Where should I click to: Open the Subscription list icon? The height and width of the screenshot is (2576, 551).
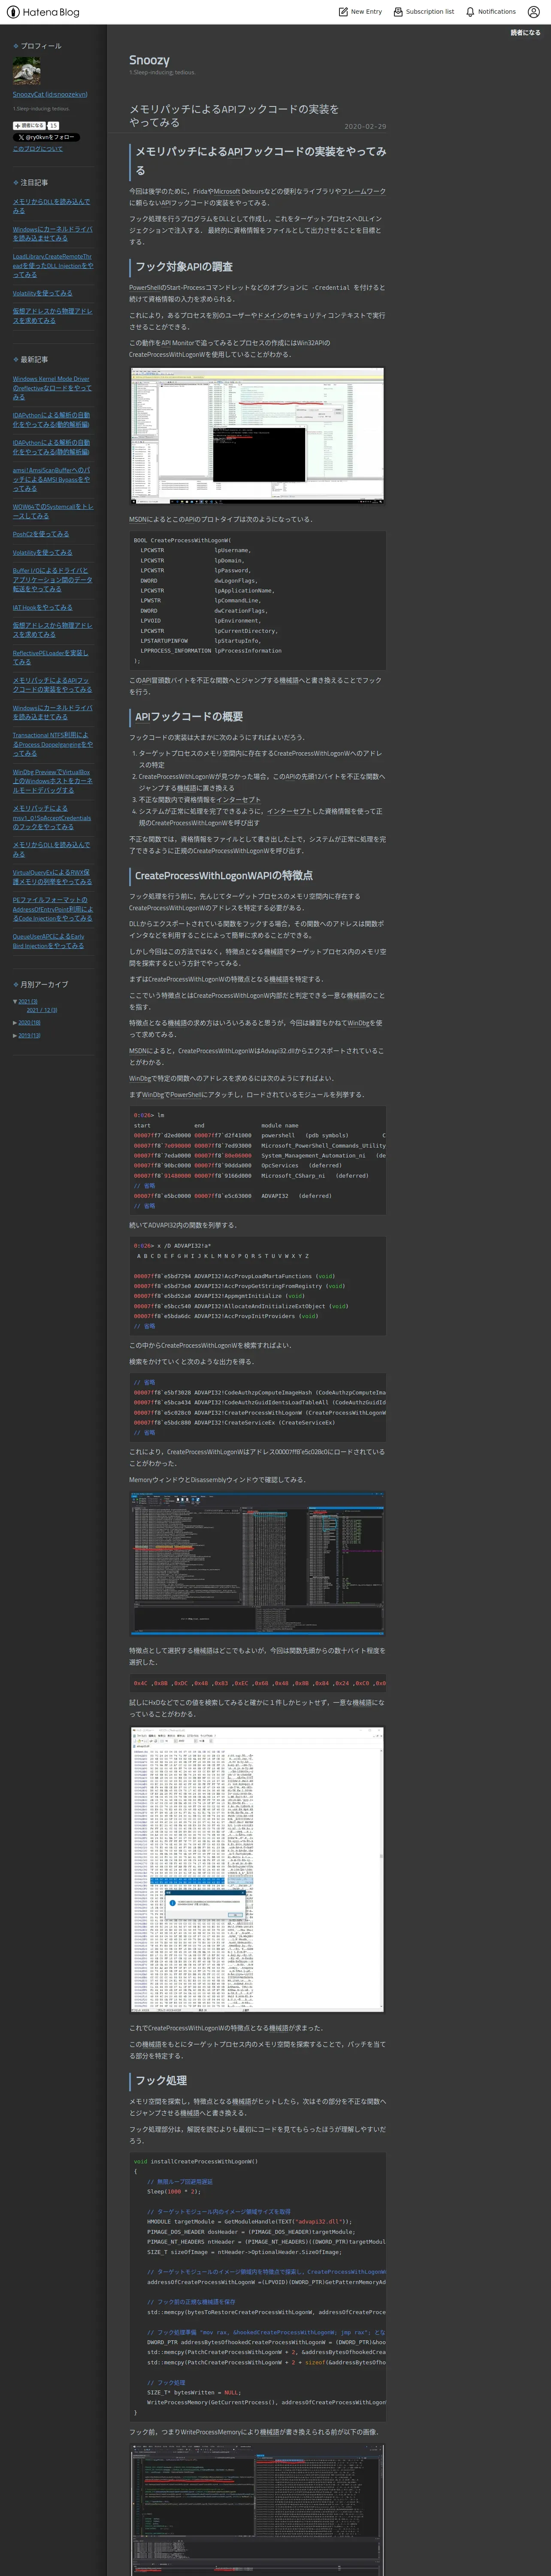click(x=398, y=12)
